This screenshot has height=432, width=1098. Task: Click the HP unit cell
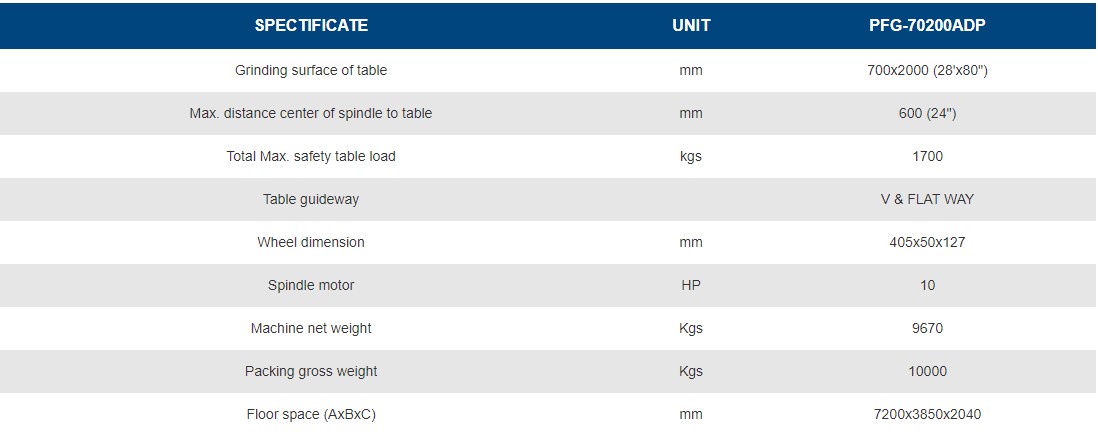pyautogui.click(x=691, y=285)
